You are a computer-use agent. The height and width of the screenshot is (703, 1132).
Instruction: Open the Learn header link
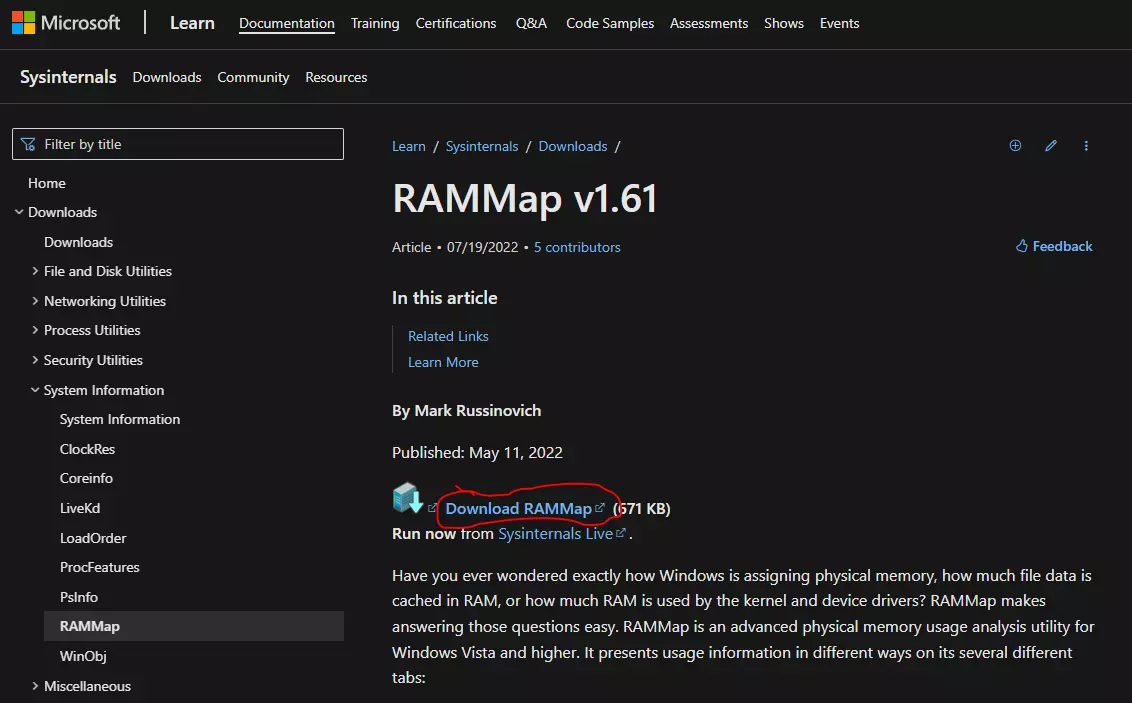[192, 23]
